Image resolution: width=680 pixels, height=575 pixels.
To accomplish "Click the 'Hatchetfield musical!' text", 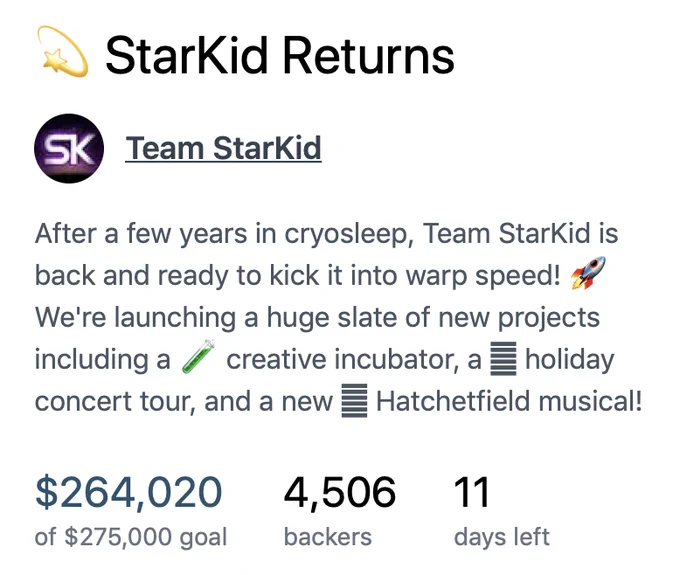I will pyautogui.click(x=509, y=401).
